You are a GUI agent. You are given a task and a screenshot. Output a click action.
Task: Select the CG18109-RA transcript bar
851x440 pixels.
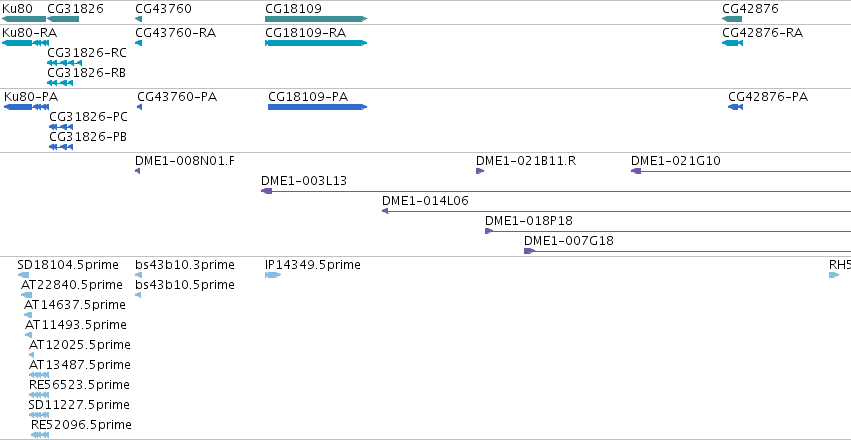315,43
